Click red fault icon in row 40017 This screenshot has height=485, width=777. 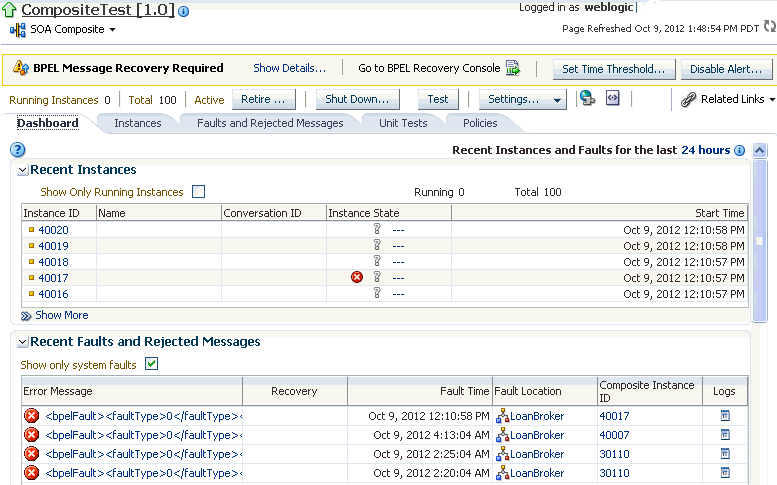(357, 277)
